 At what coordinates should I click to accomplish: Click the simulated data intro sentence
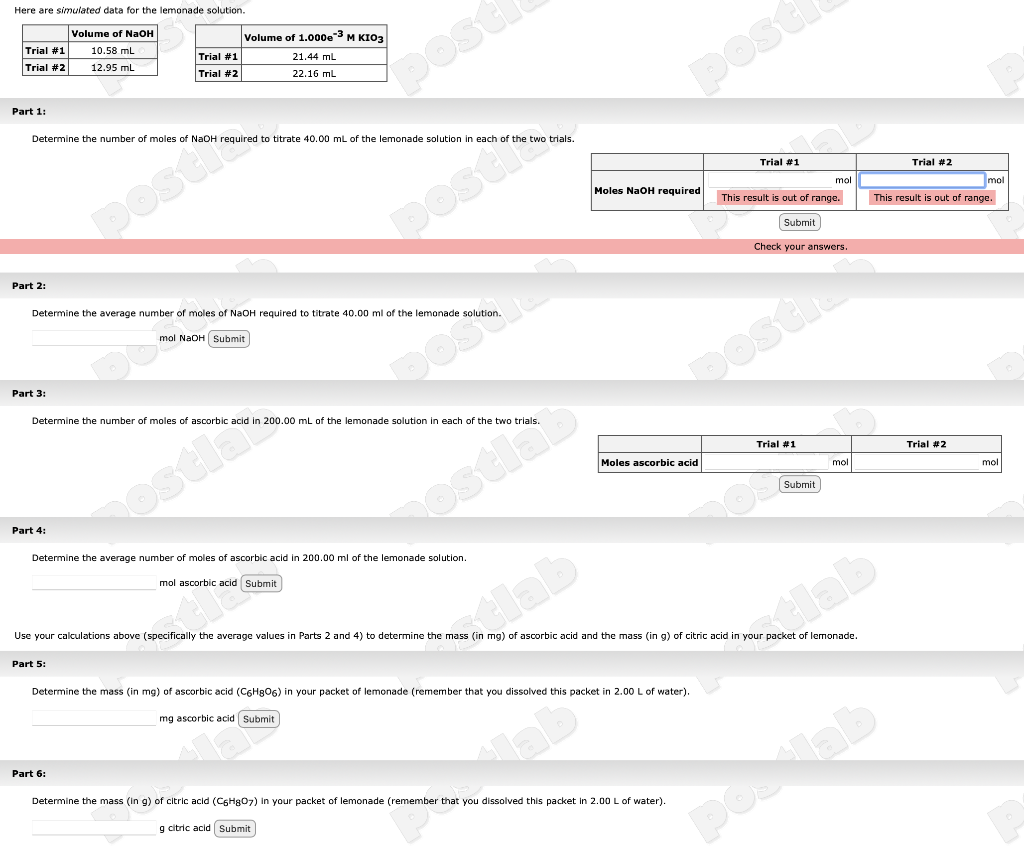pyautogui.click(x=129, y=10)
